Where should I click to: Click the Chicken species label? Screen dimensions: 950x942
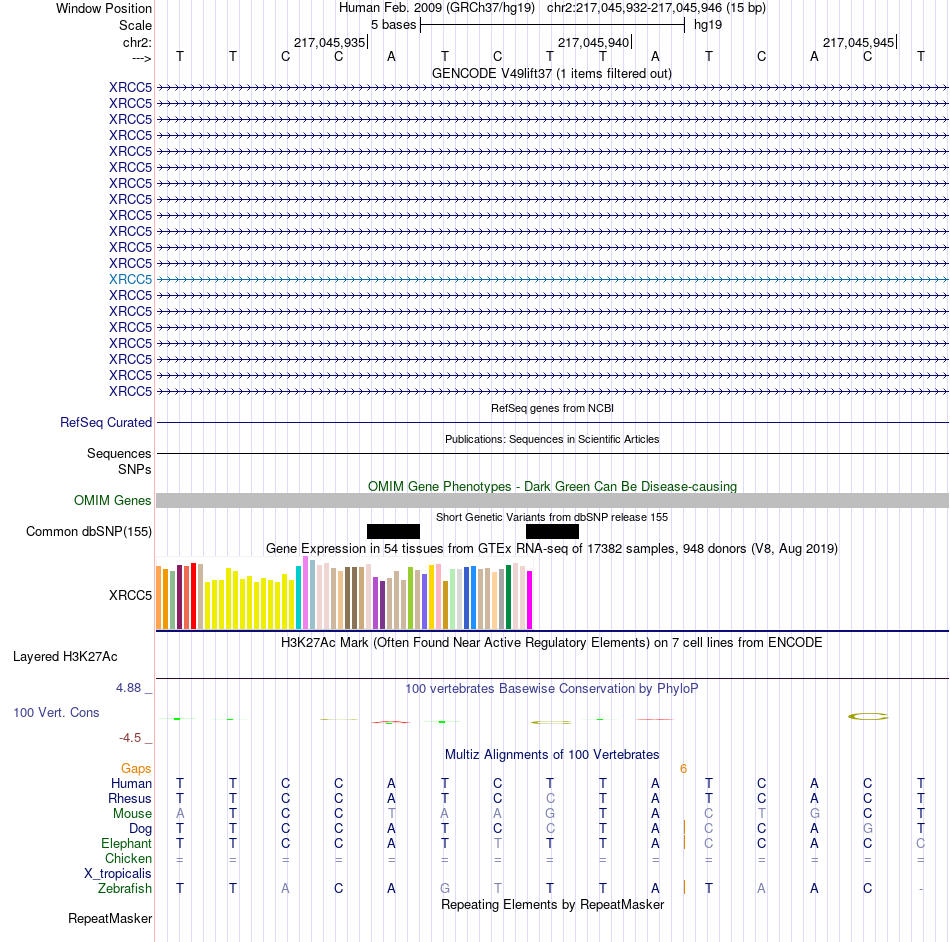(x=128, y=858)
